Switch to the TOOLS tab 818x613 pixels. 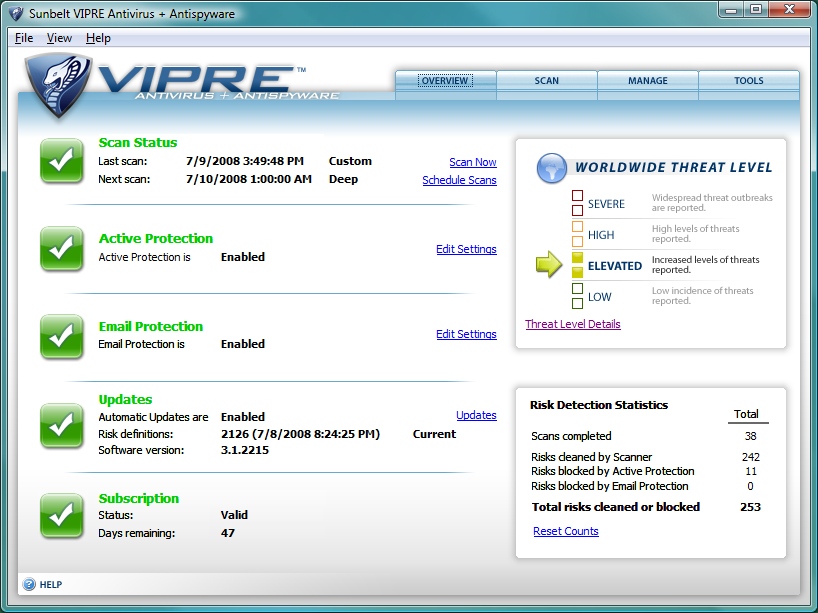pyautogui.click(x=749, y=80)
